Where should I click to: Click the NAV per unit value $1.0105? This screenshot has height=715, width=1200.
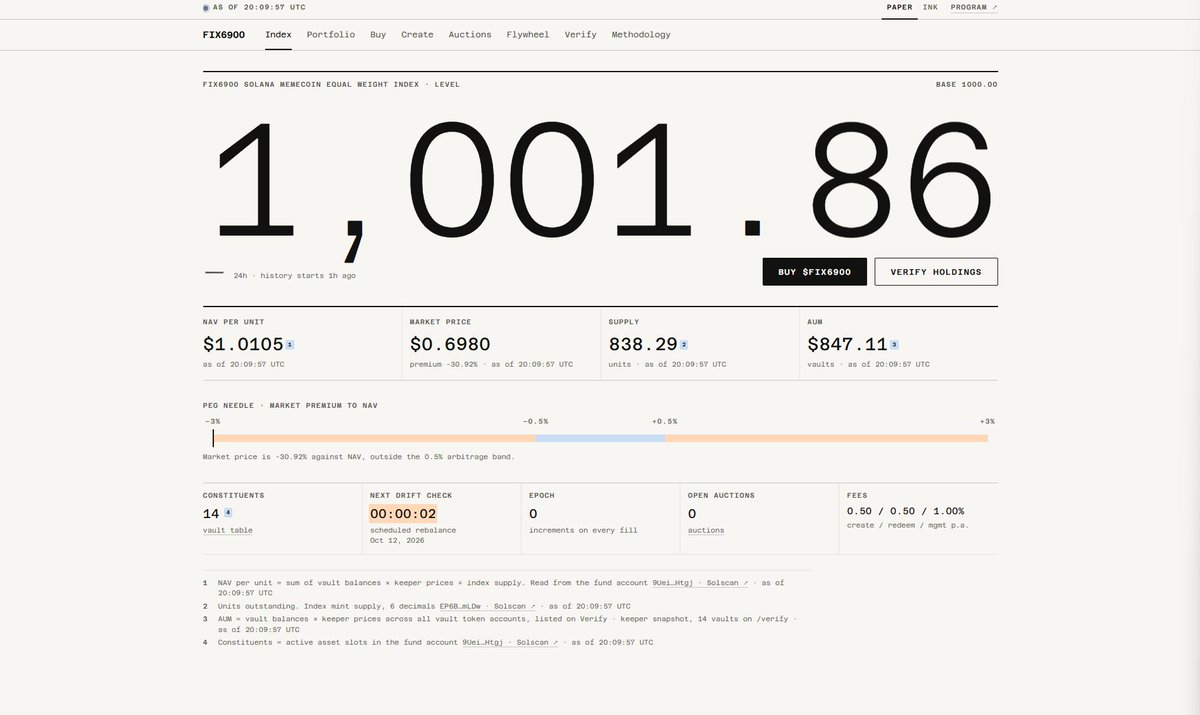tap(243, 344)
